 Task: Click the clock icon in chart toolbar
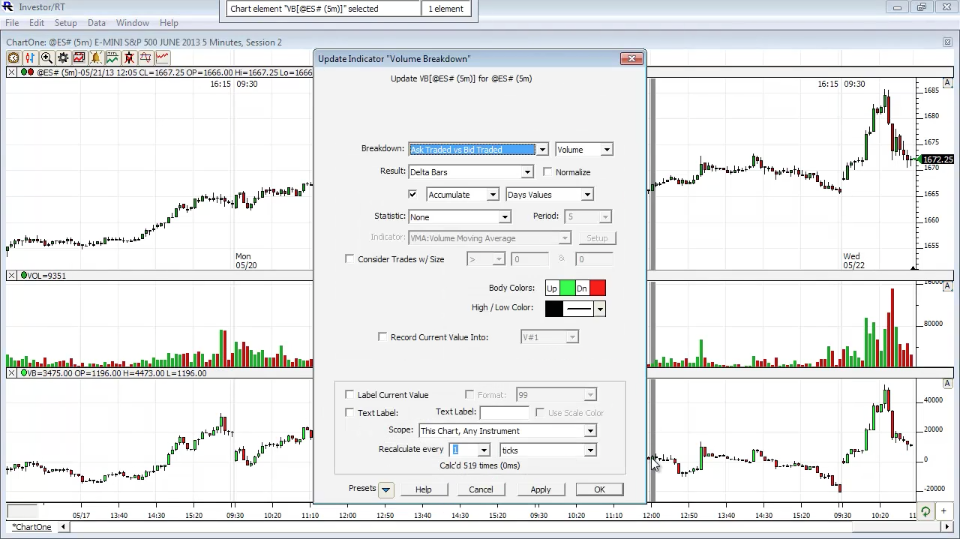click(x=14, y=58)
